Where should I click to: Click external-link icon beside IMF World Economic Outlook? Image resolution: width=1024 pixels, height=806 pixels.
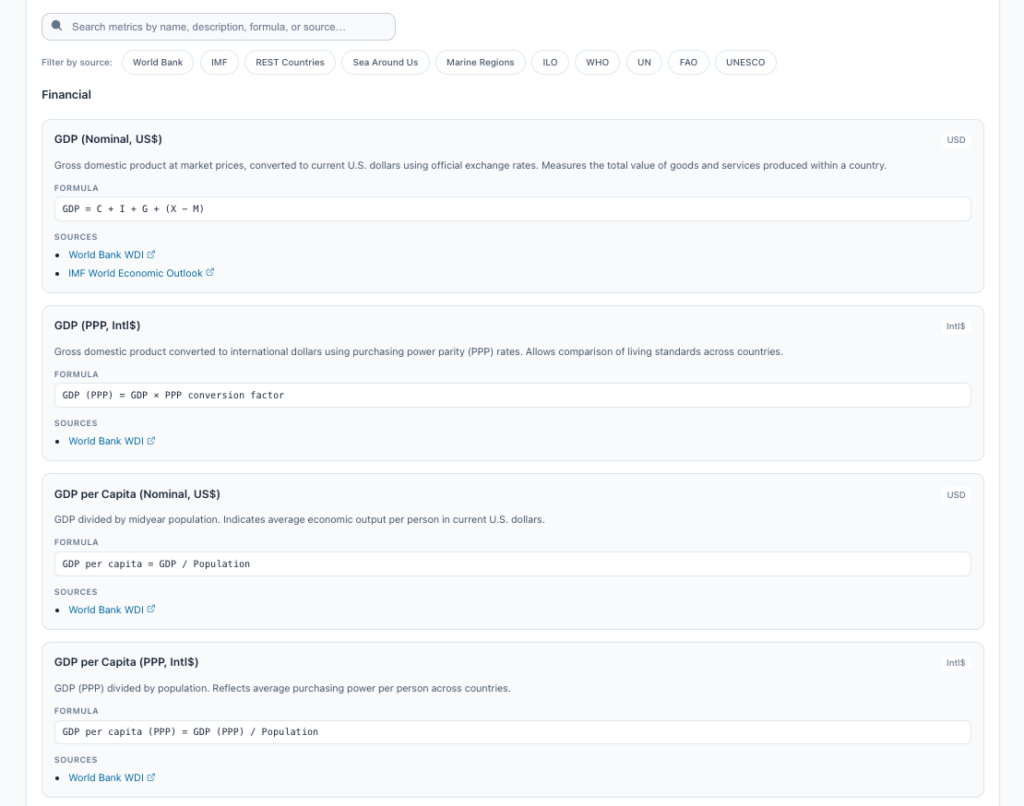click(x=210, y=273)
